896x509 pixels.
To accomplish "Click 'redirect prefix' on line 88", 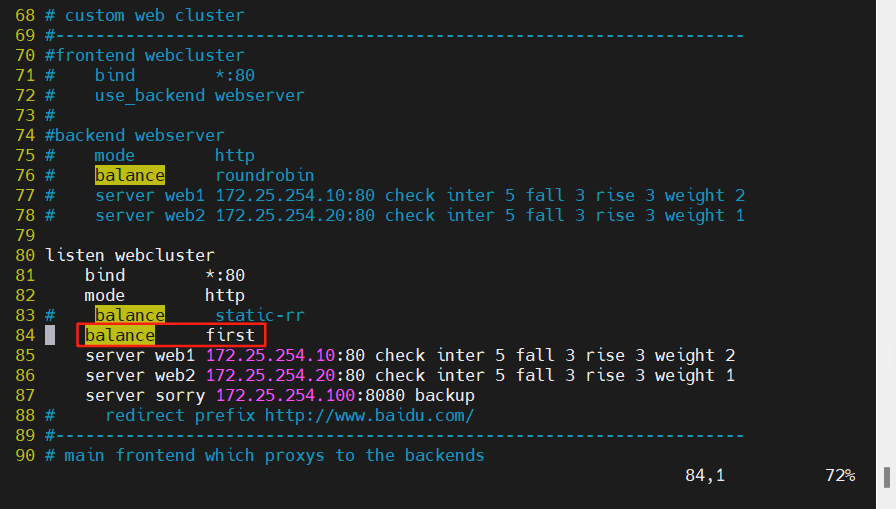I will click(x=180, y=415).
